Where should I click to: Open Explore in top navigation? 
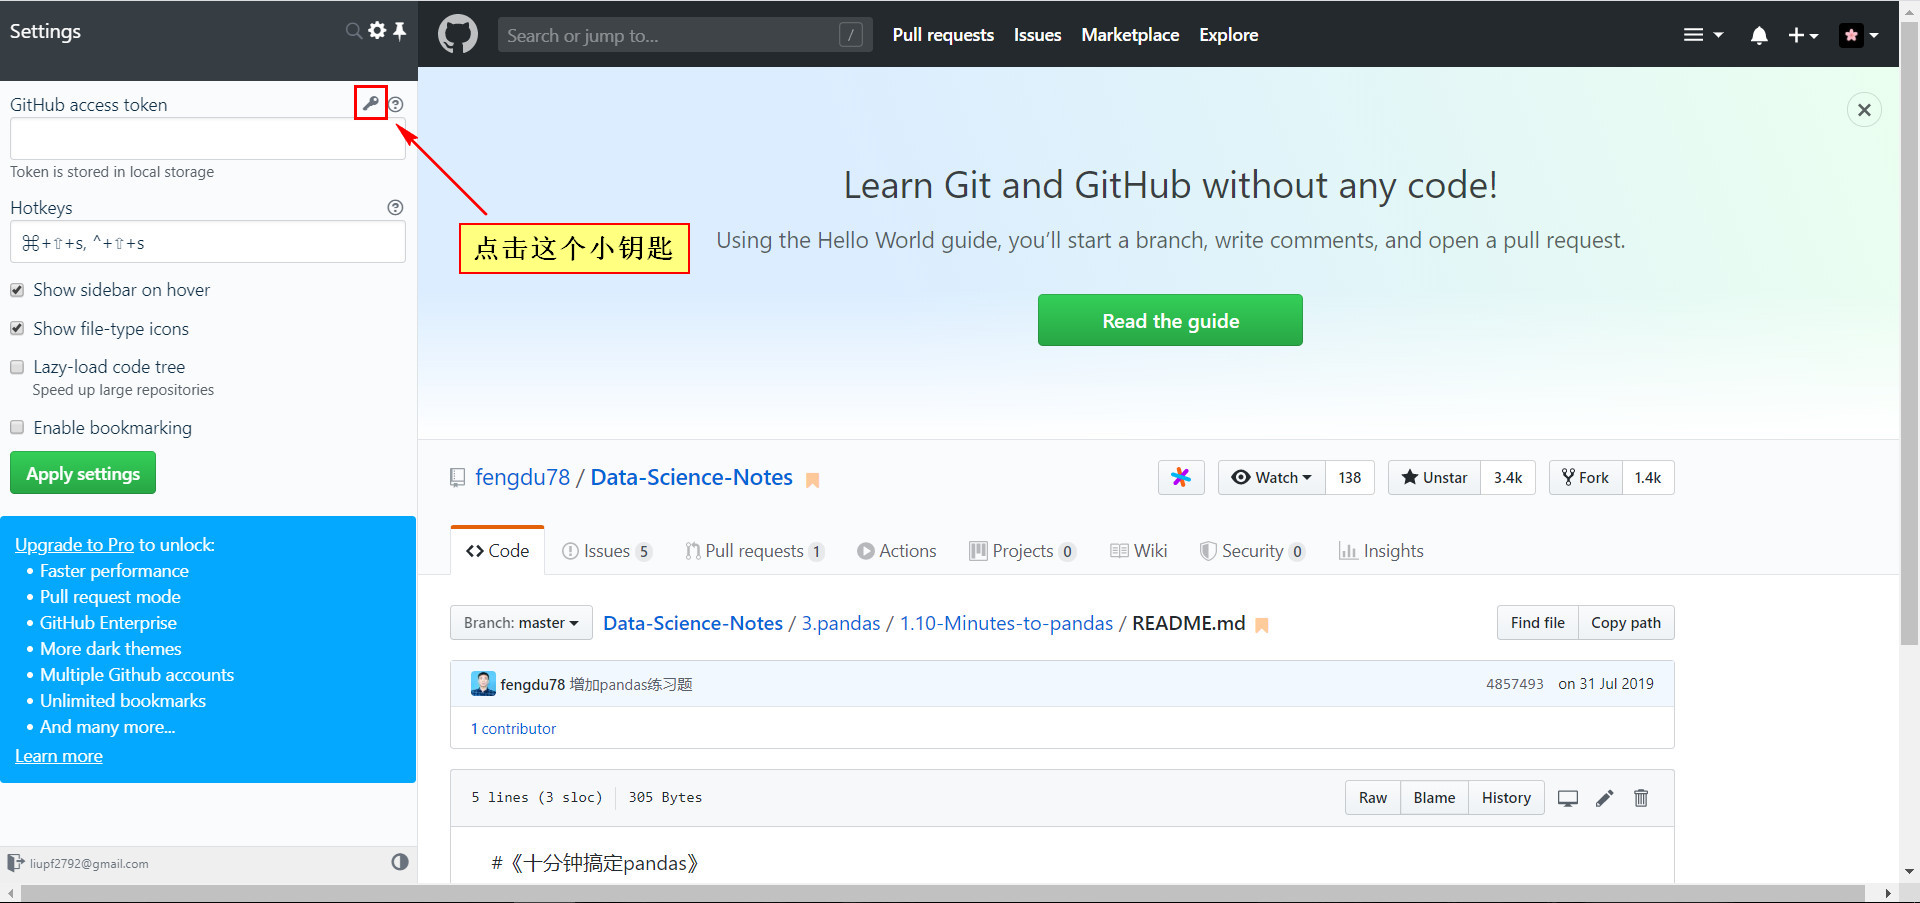tap(1228, 35)
